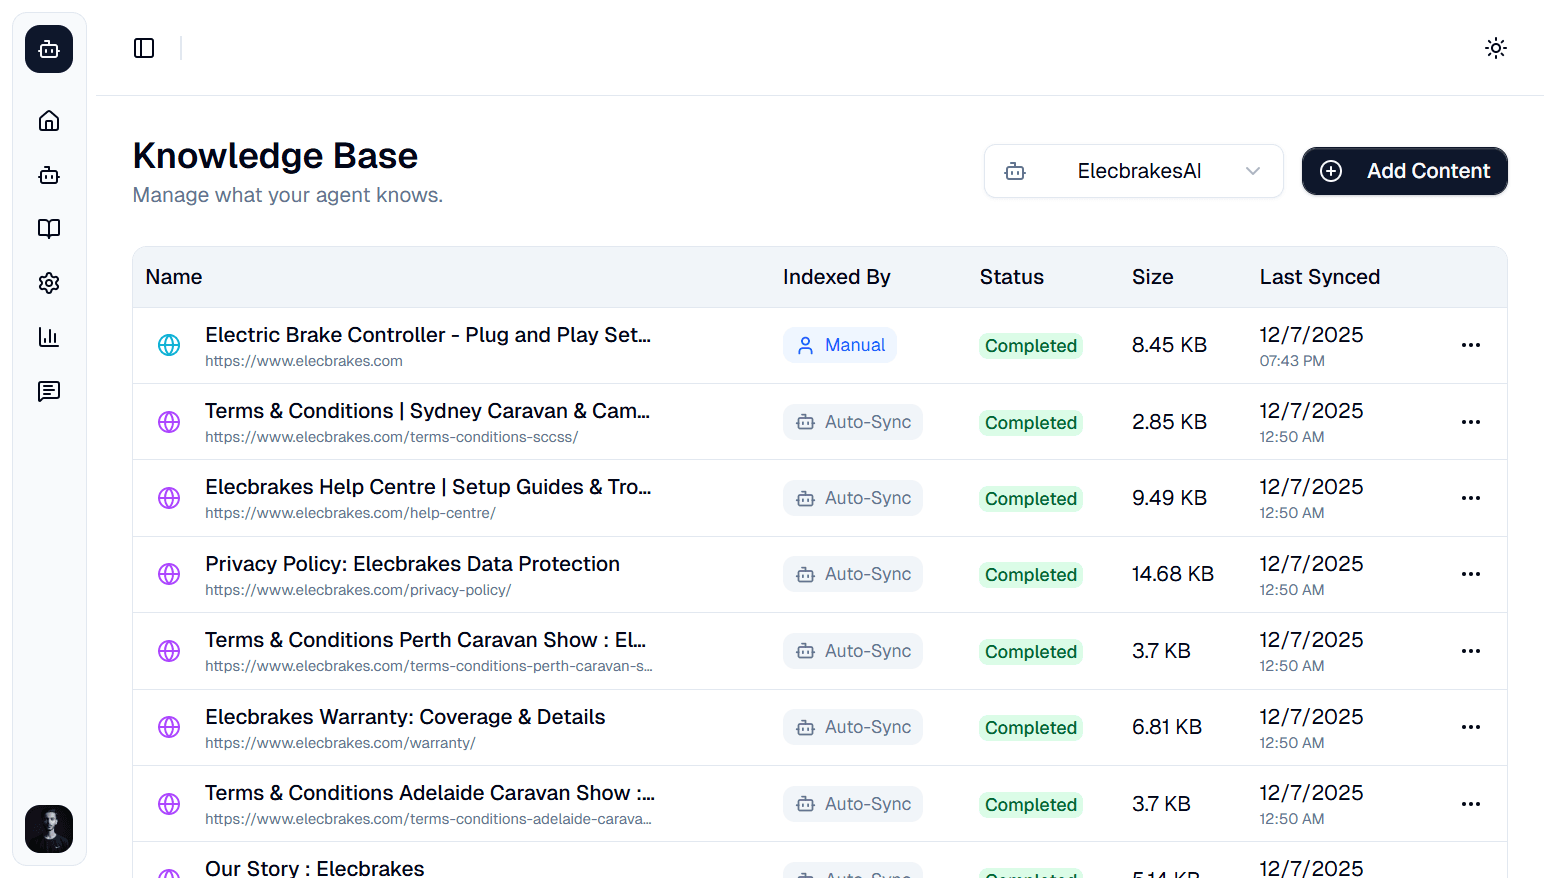Click the Status column header

coord(1011,276)
